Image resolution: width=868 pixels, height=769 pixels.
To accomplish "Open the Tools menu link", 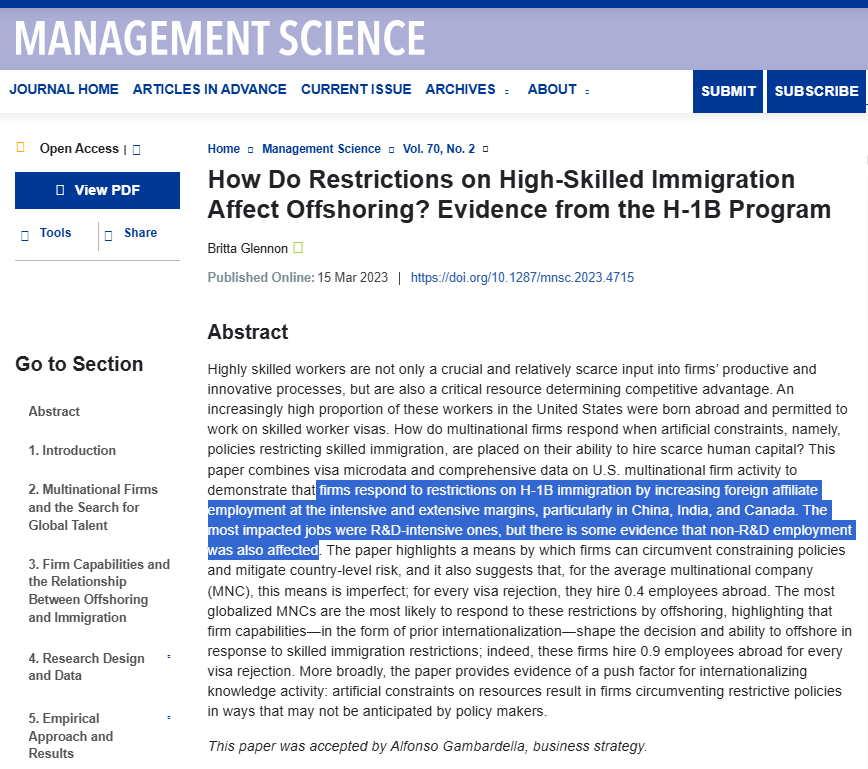I will [x=55, y=233].
